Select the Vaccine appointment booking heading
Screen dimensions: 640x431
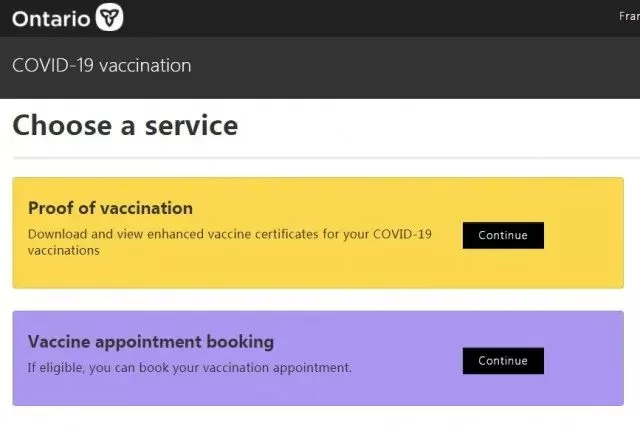click(151, 342)
